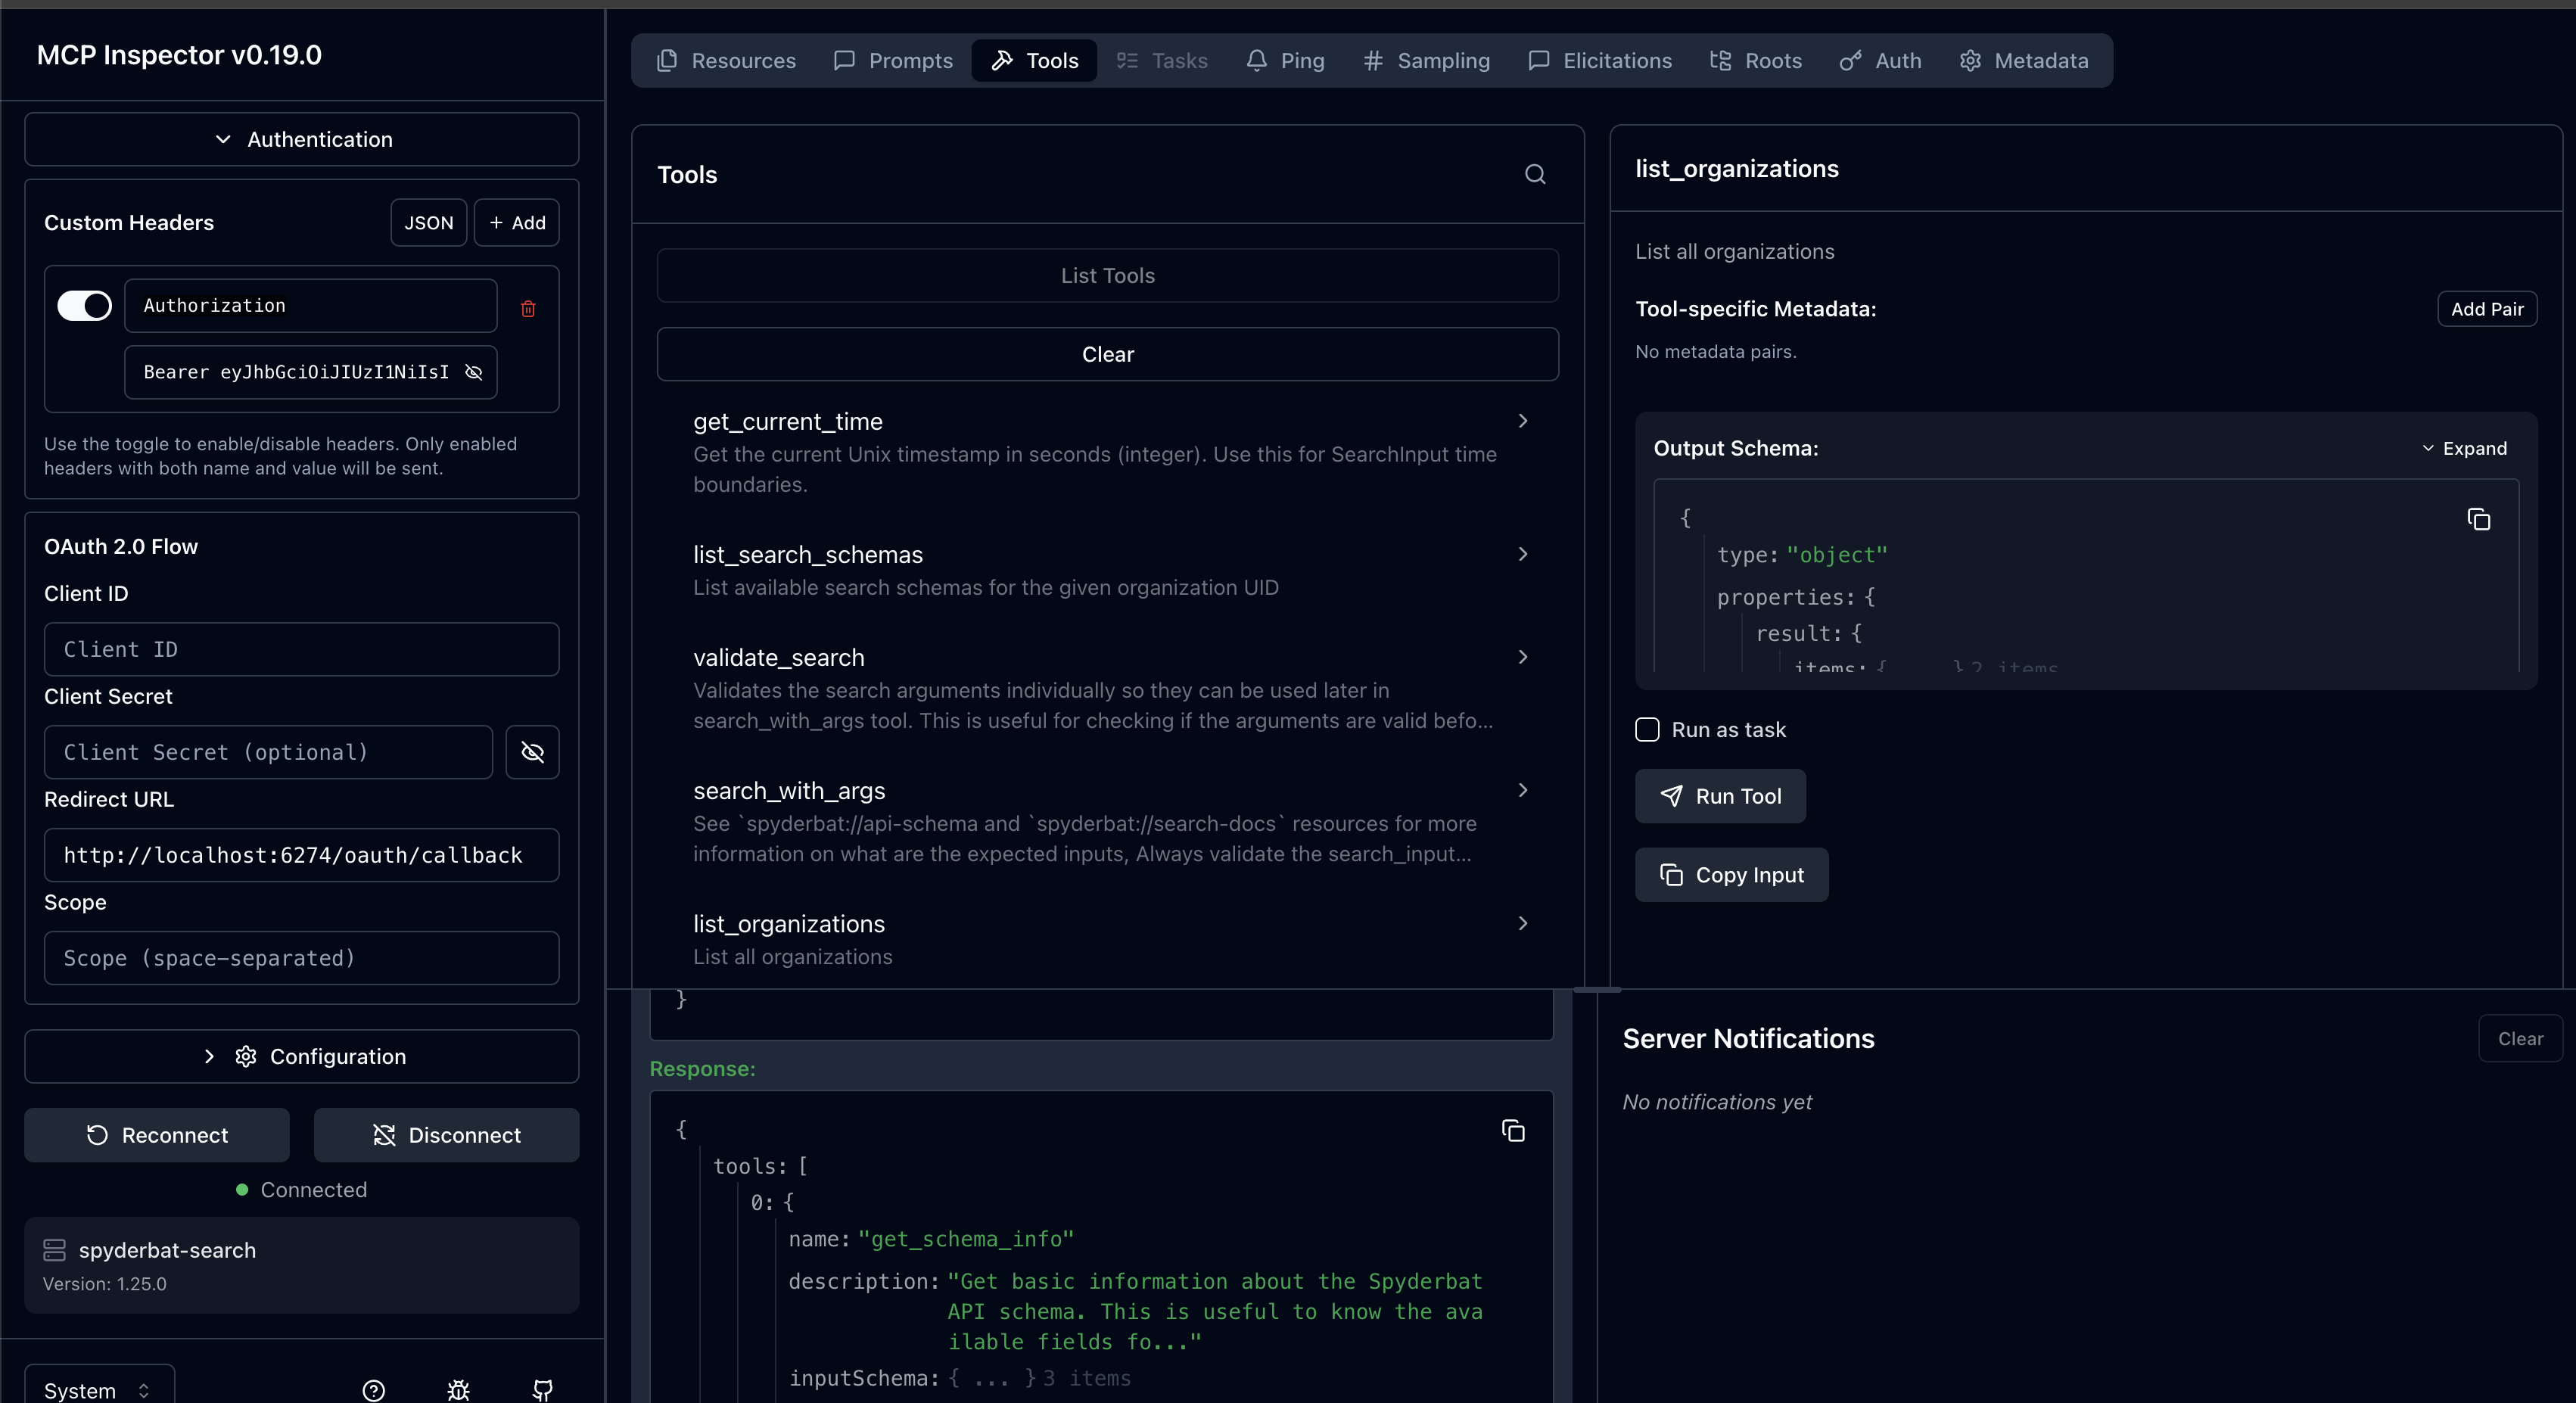
Task: Switch to the Resources tab
Action: tap(726, 61)
